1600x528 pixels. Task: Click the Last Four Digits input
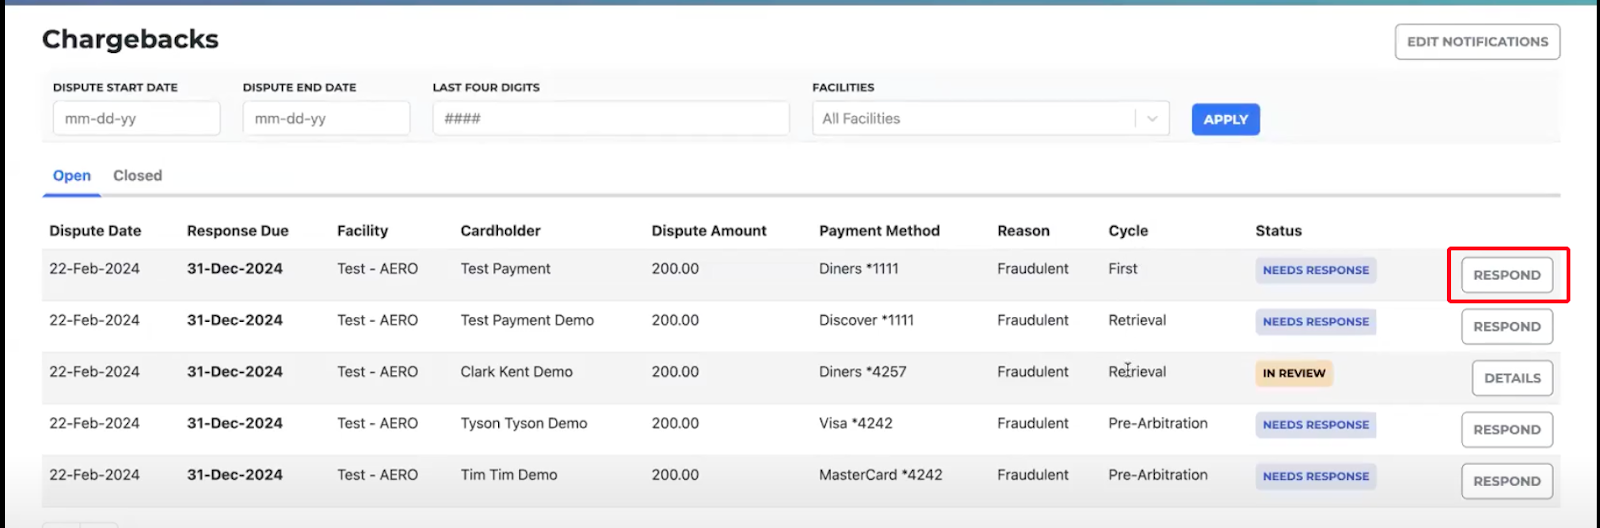pyautogui.click(x=611, y=119)
